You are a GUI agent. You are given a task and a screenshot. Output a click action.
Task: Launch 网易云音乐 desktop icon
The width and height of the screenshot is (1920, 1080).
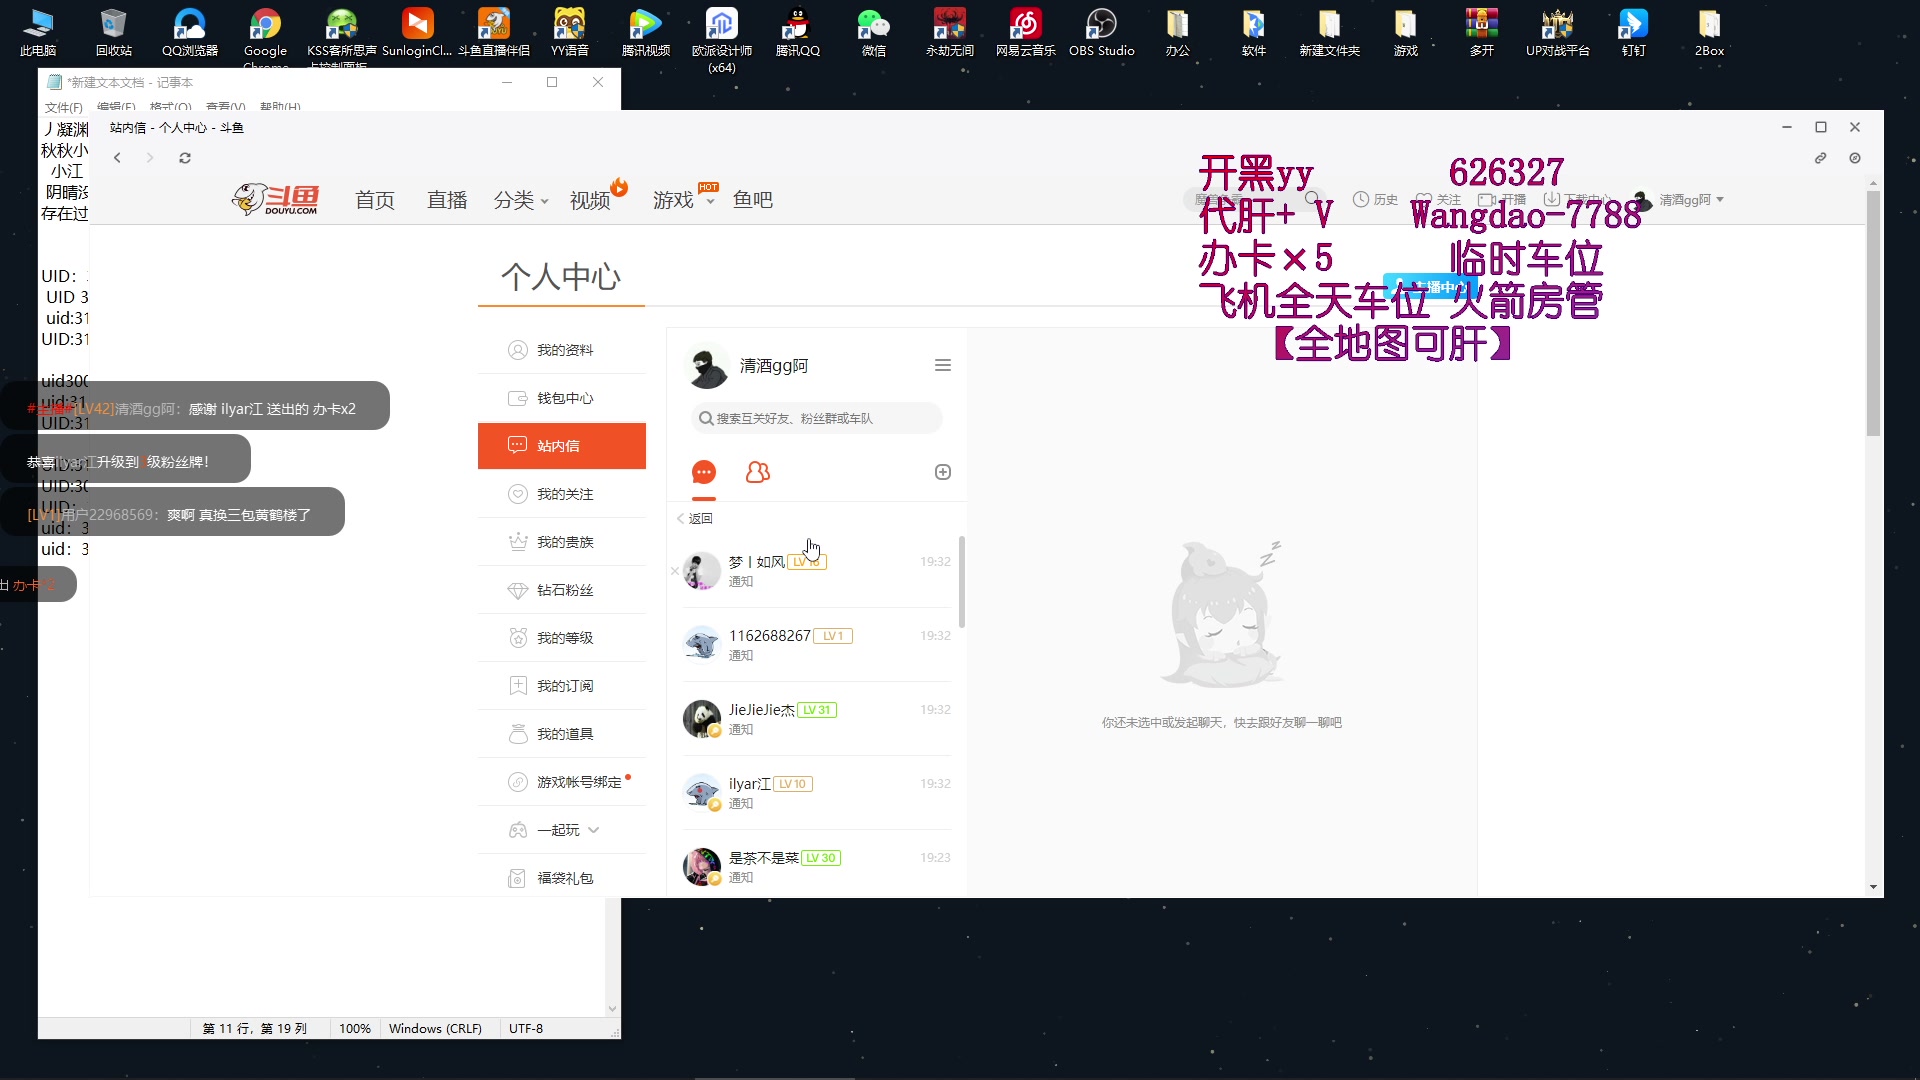pyautogui.click(x=1026, y=32)
